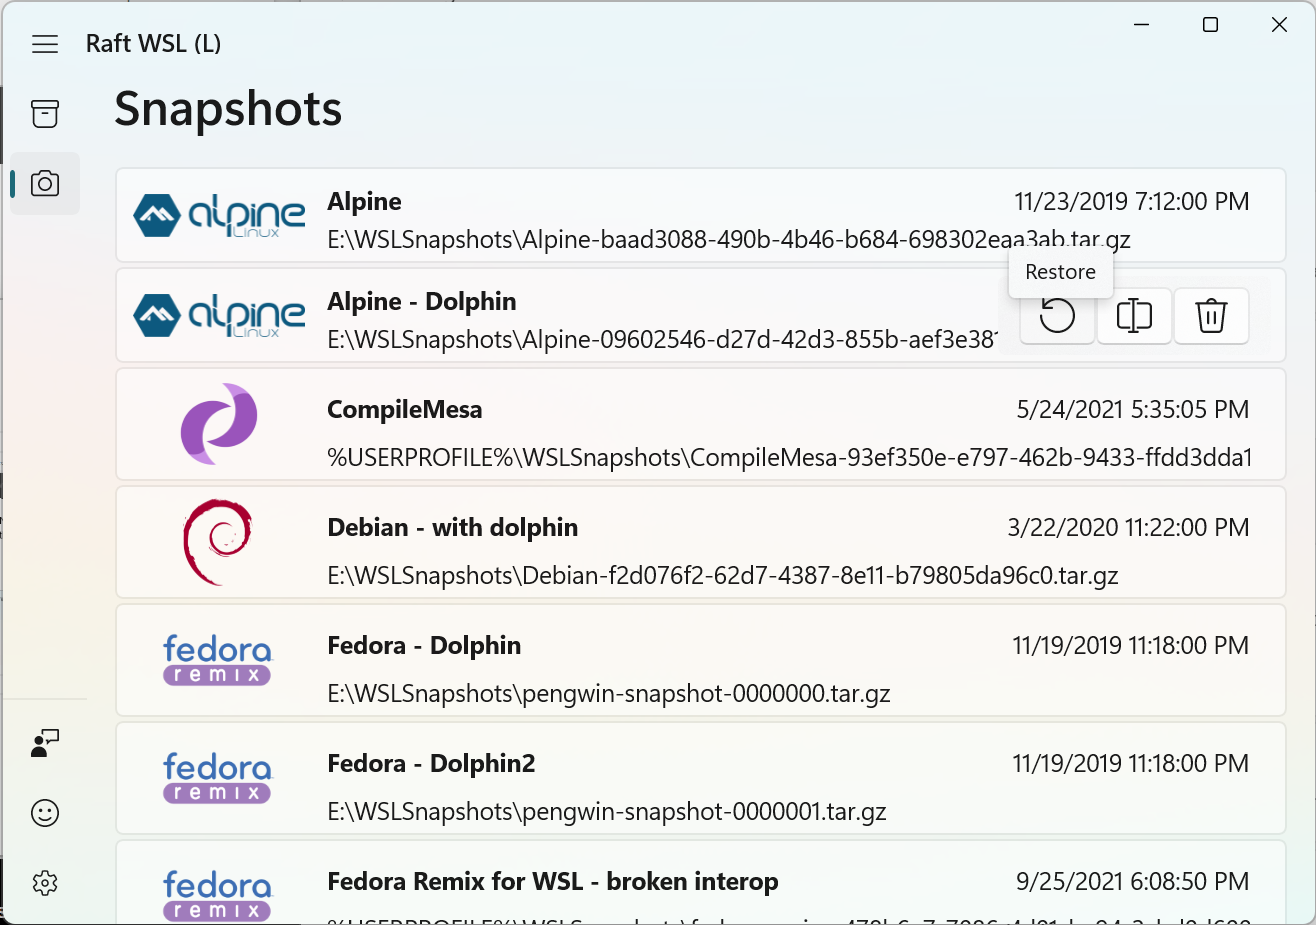1316x925 pixels.
Task: Click the smiley face sidebar icon
Action: pyautogui.click(x=45, y=813)
